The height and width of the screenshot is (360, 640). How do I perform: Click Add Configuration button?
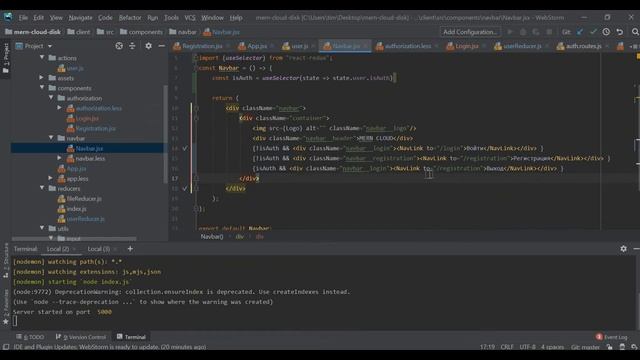pos(470,32)
